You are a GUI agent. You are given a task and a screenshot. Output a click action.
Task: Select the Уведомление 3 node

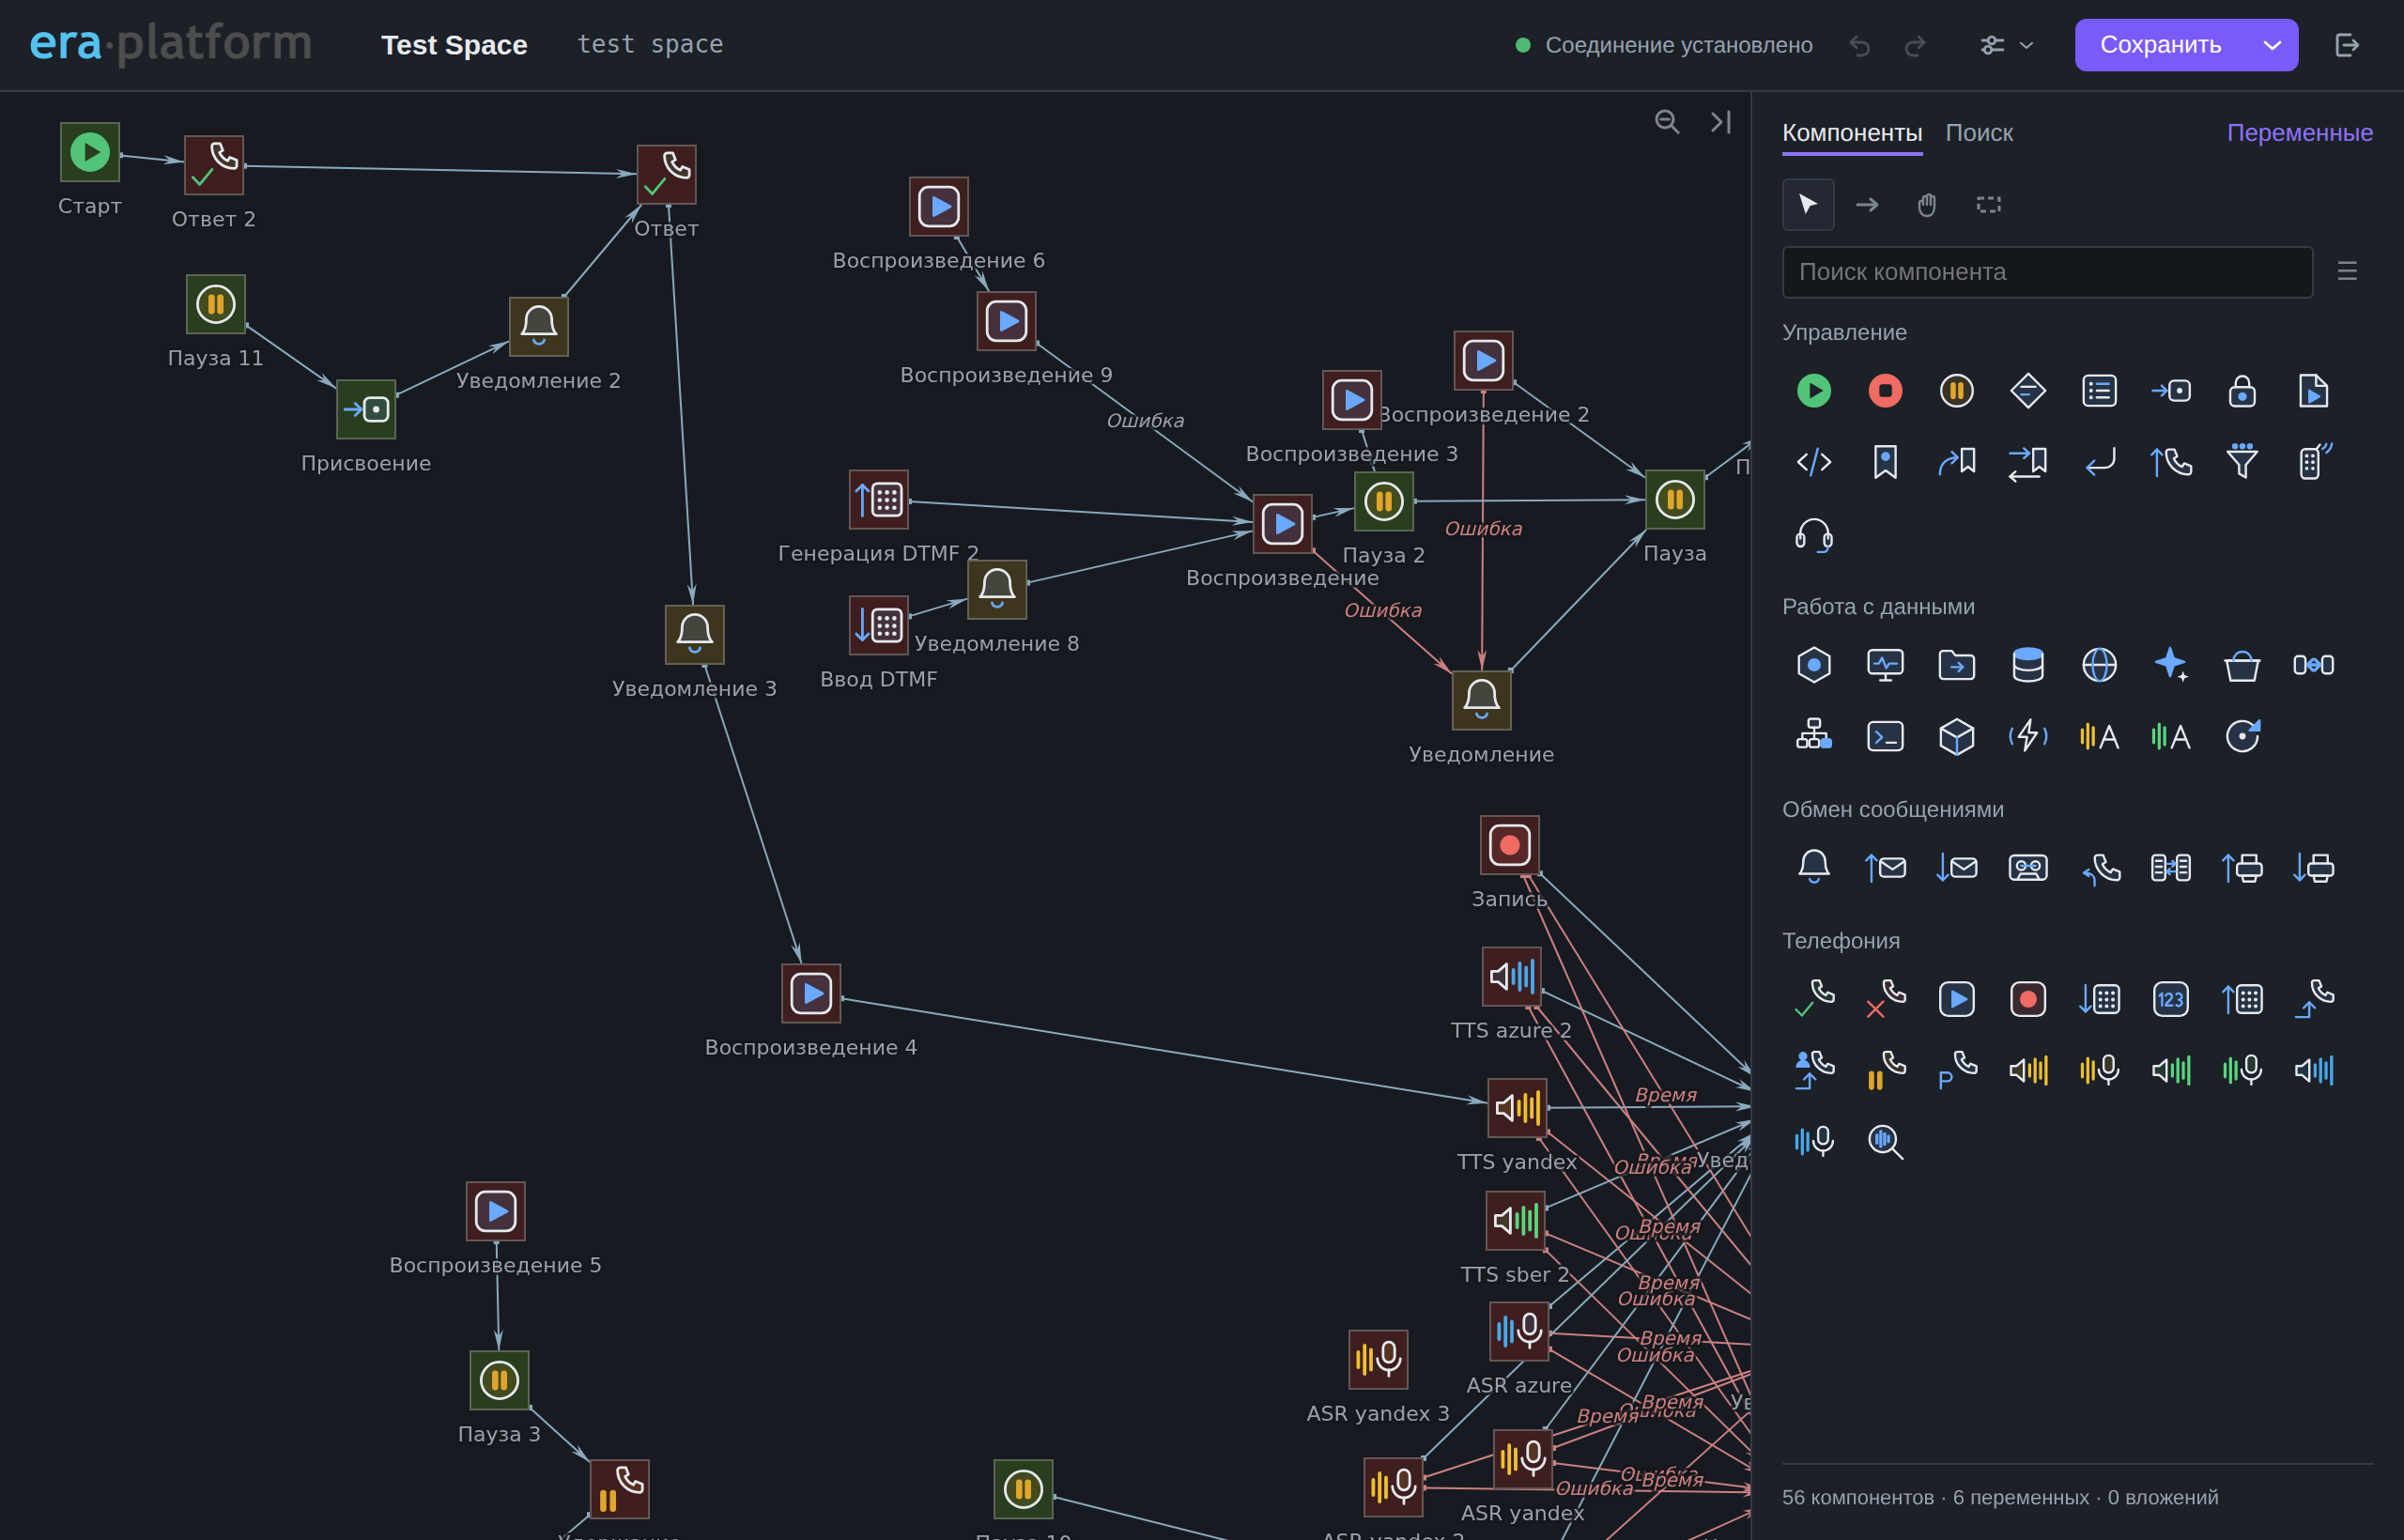[695, 634]
